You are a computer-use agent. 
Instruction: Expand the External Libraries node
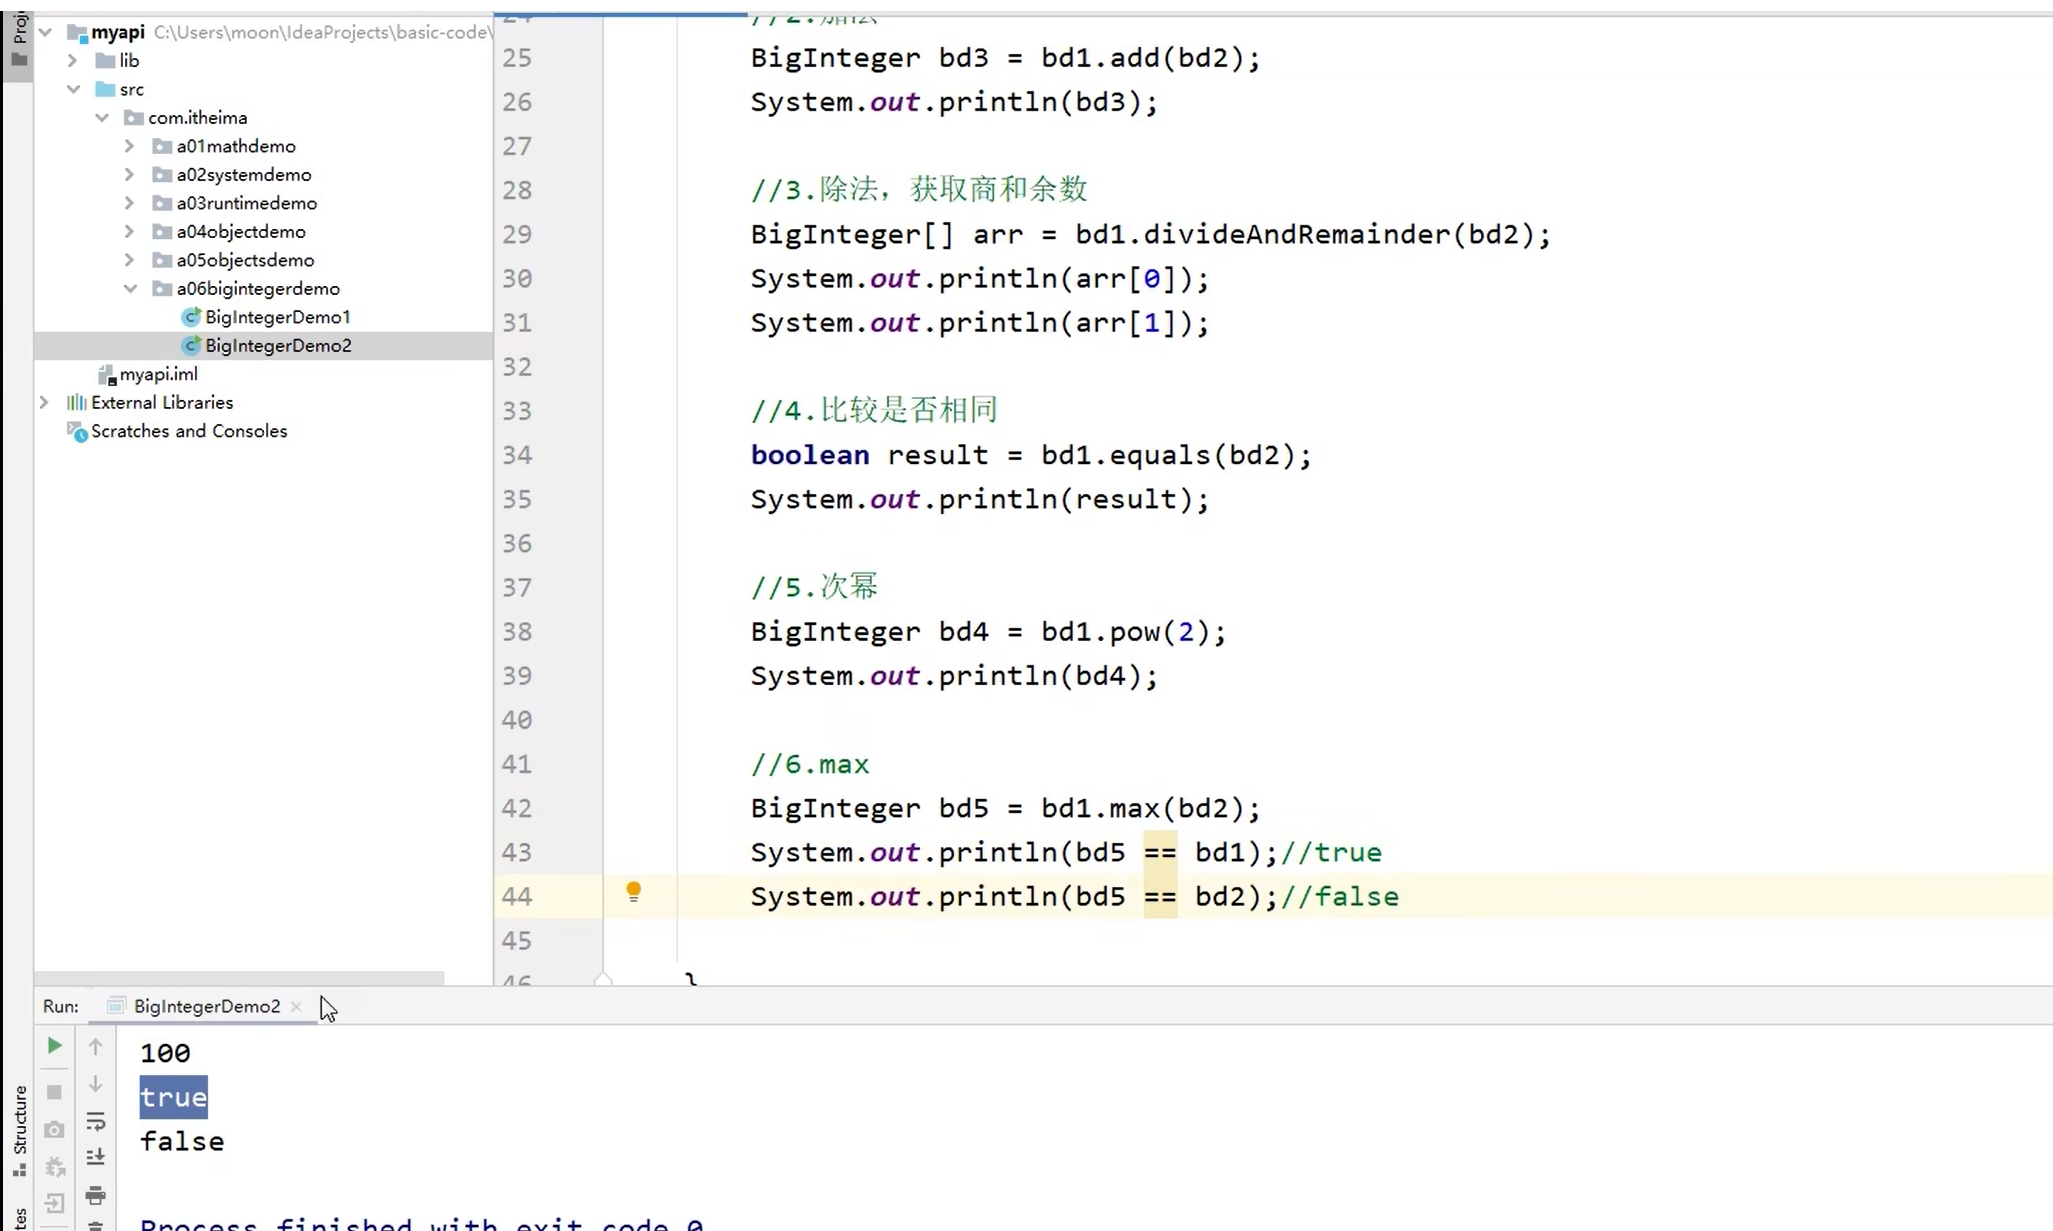click(x=44, y=403)
